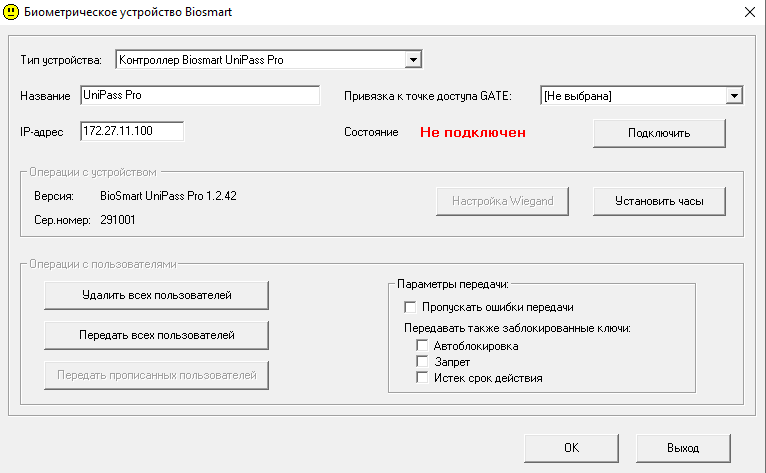Viewport: 766px width, 473px height.
Task: Enable the Истек срок действия checkbox
Action: pos(423,378)
